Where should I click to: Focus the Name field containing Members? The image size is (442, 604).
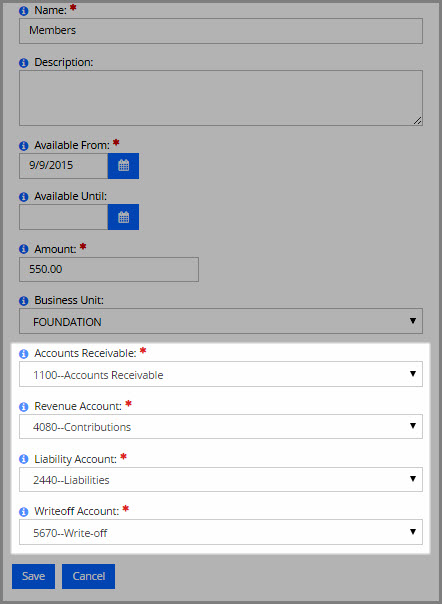[x=221, y=30]
